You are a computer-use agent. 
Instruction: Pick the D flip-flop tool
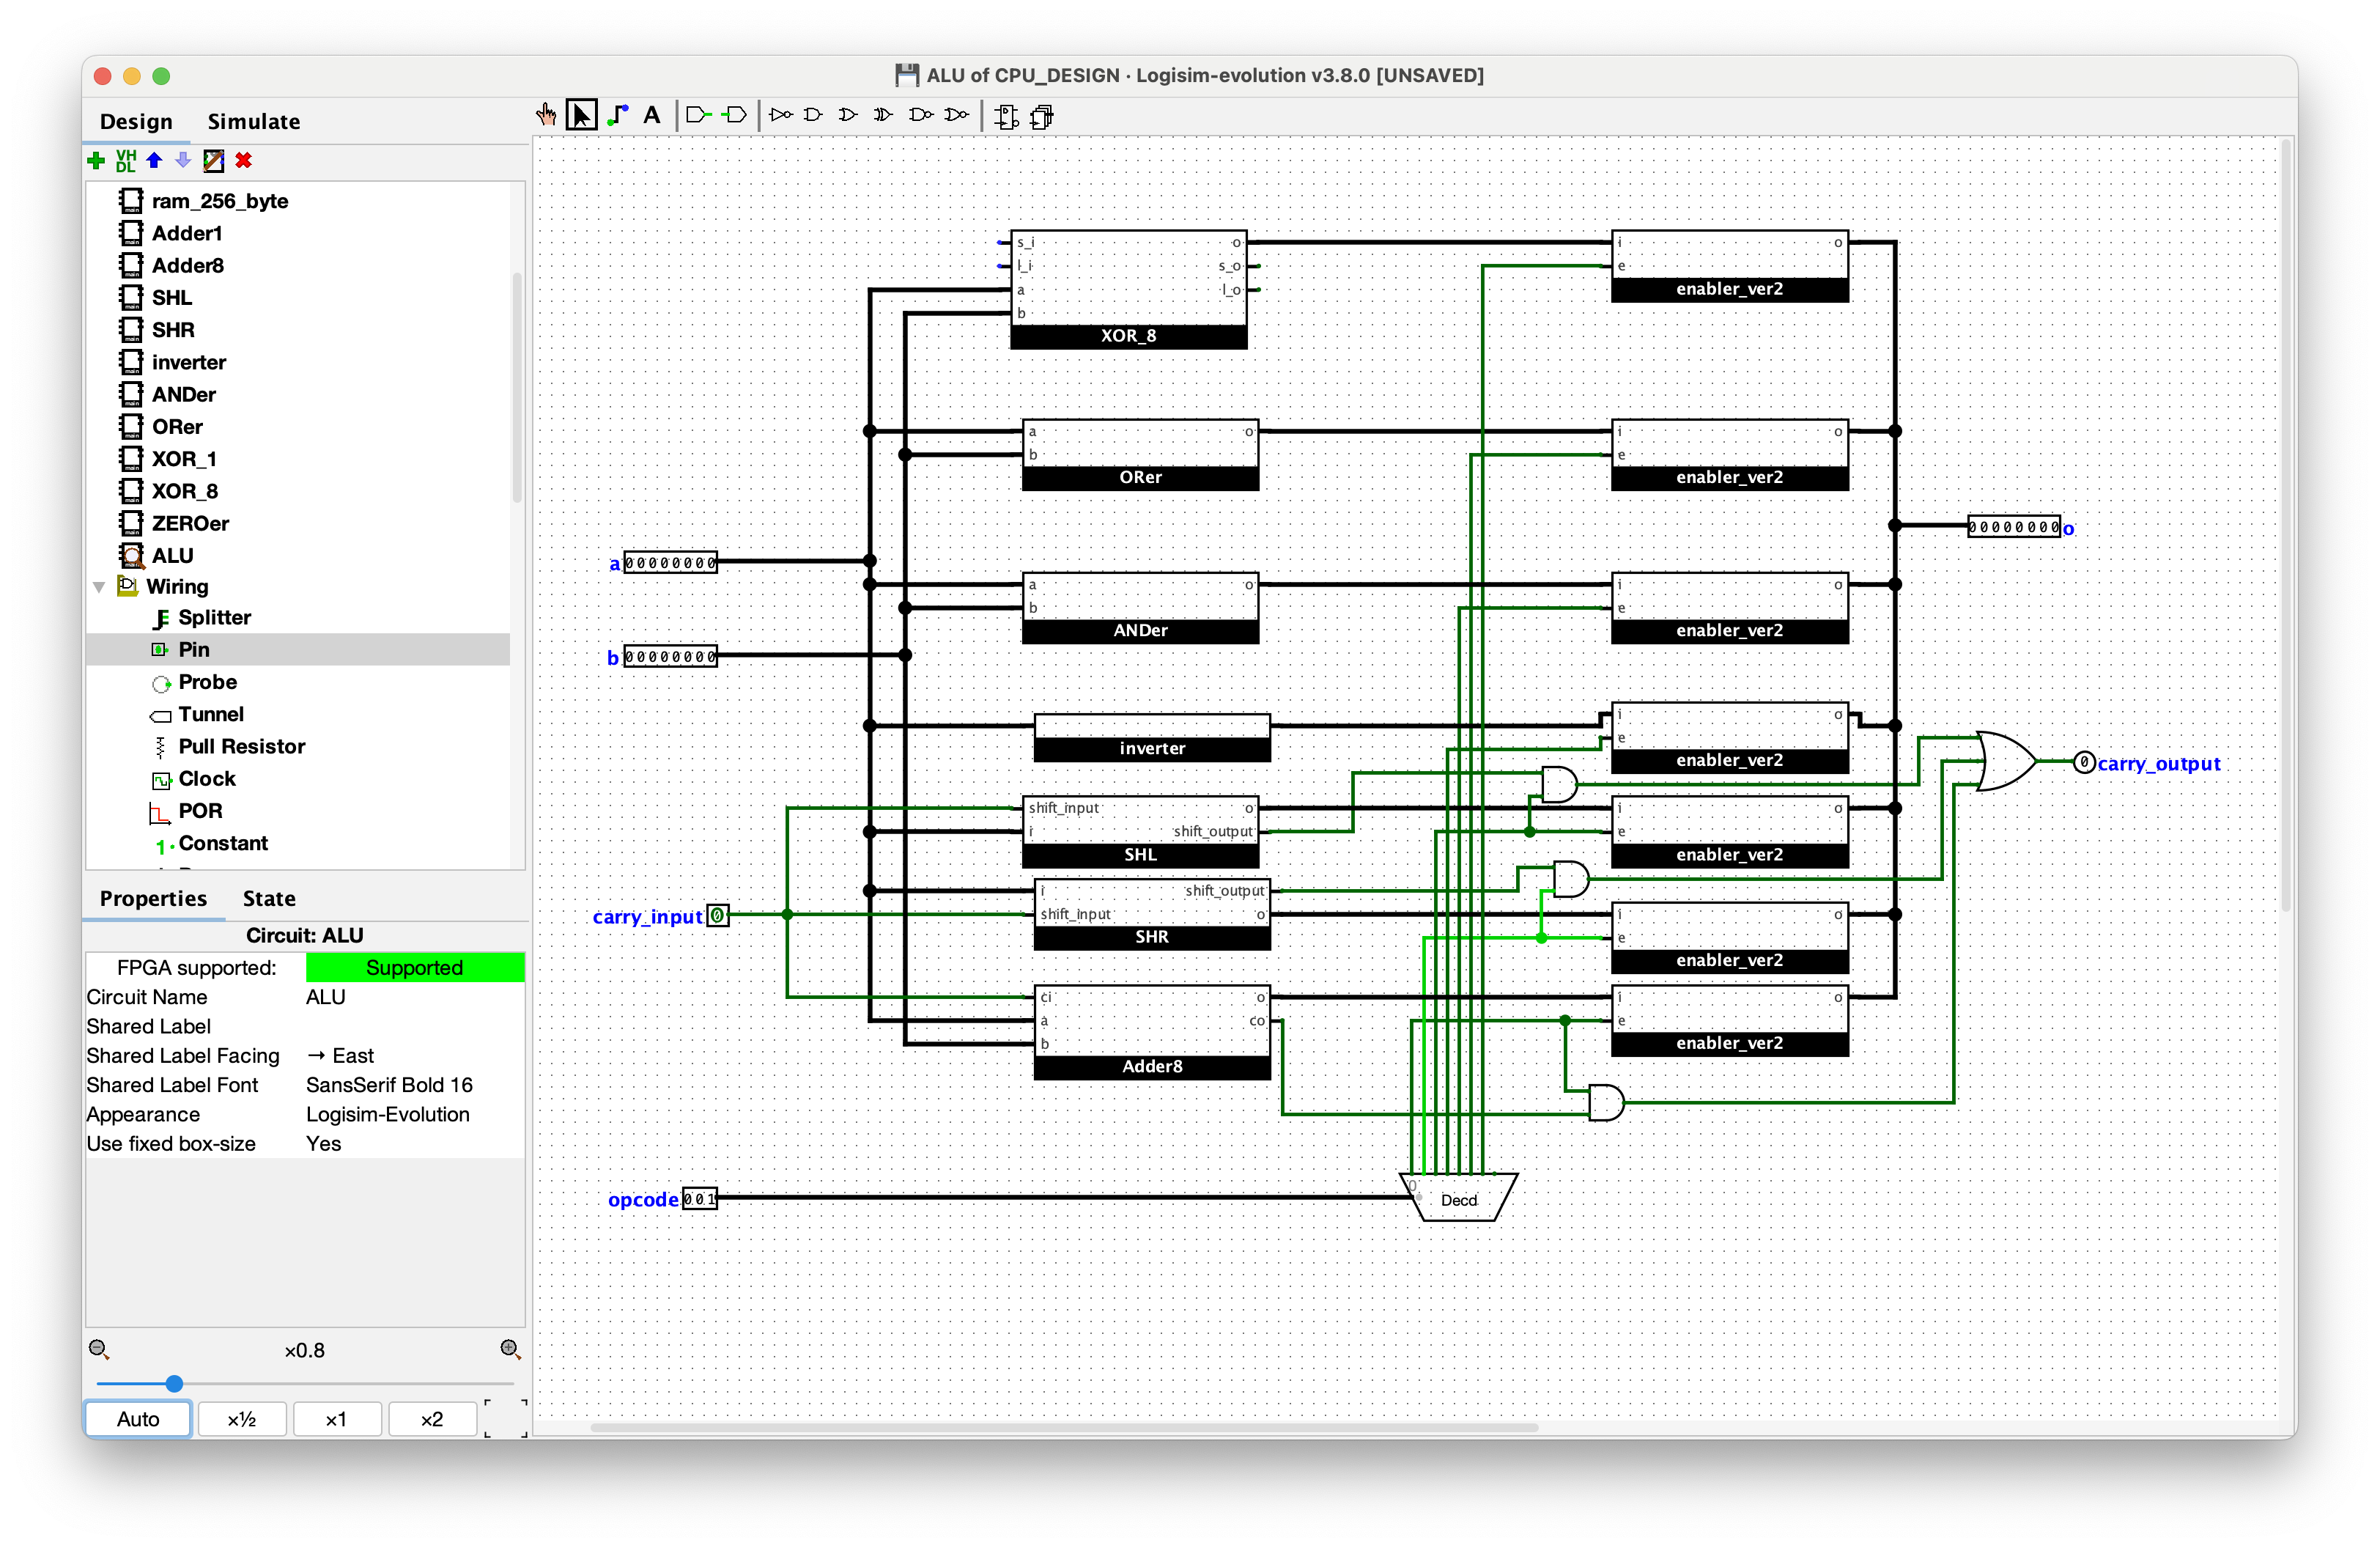pyautogui.click(x=1007, y=117)
